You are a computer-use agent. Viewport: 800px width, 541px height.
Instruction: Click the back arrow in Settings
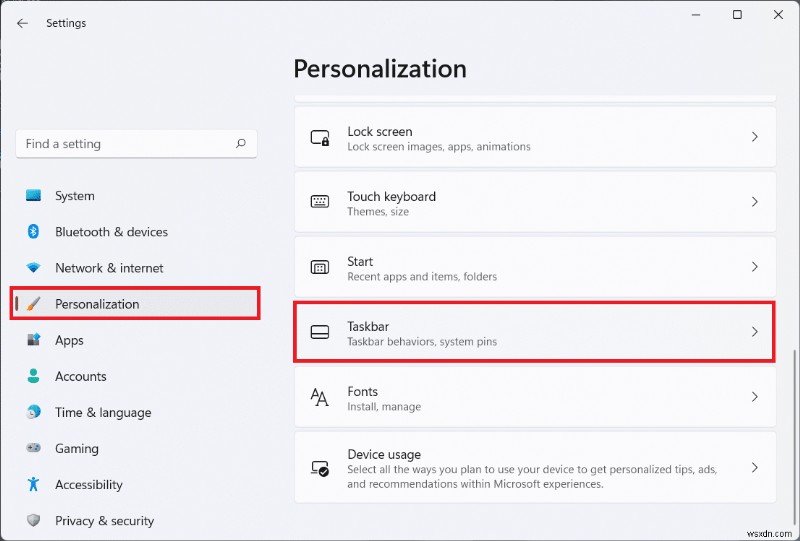22,23
